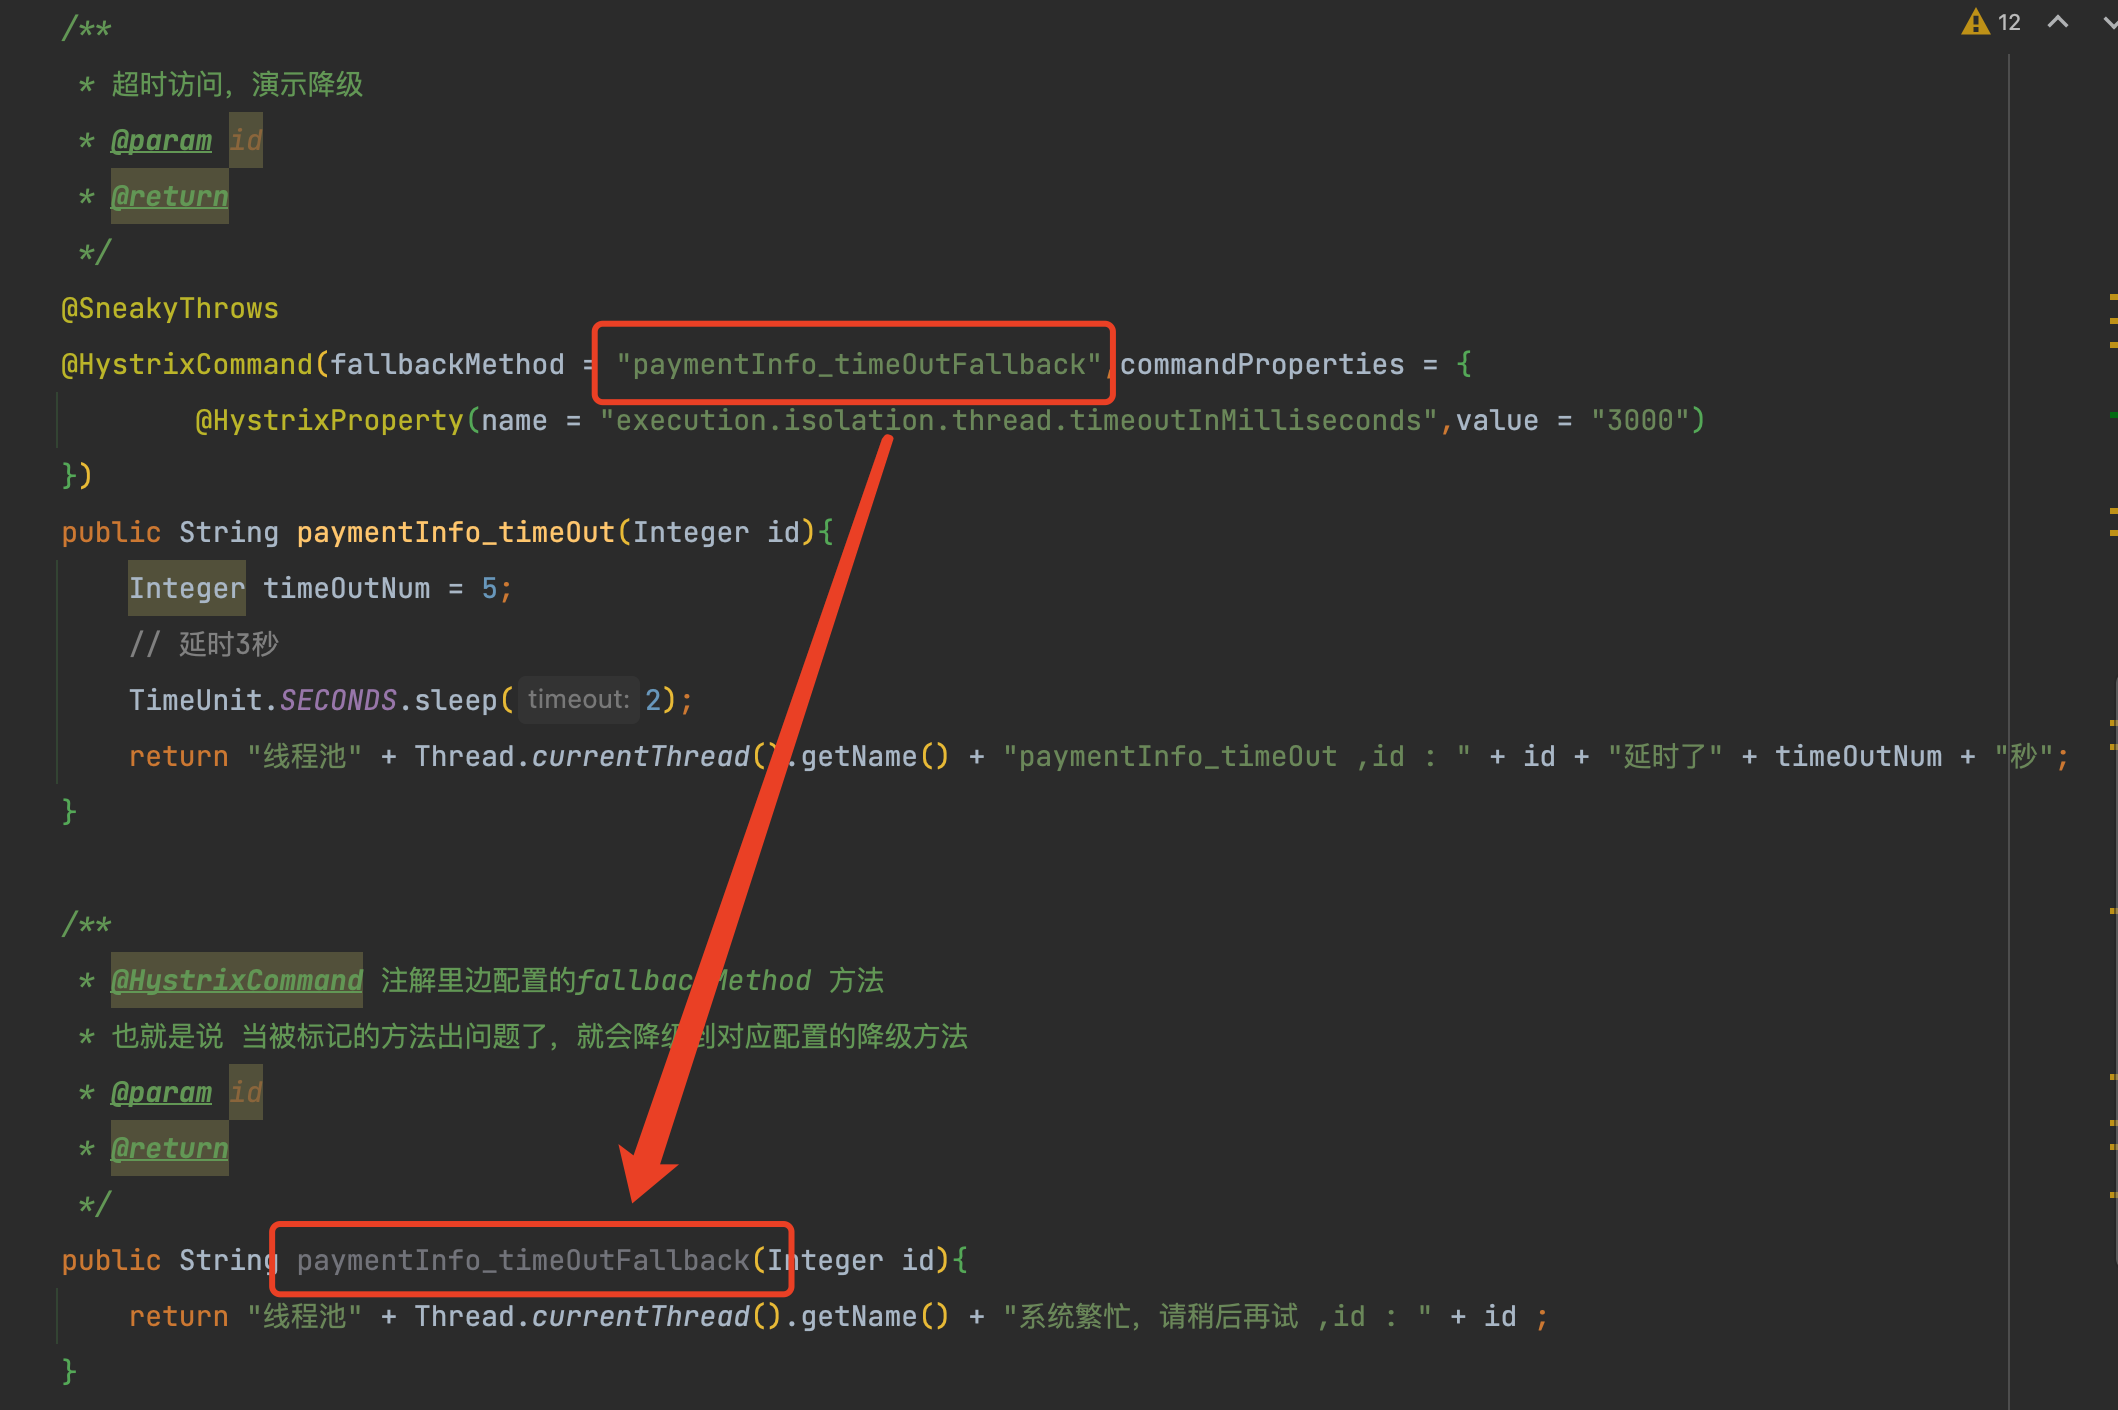Go to previous highlighted problem with up chevron
Screen dimensions: 2118x1410
click(x=2057, y=22)
